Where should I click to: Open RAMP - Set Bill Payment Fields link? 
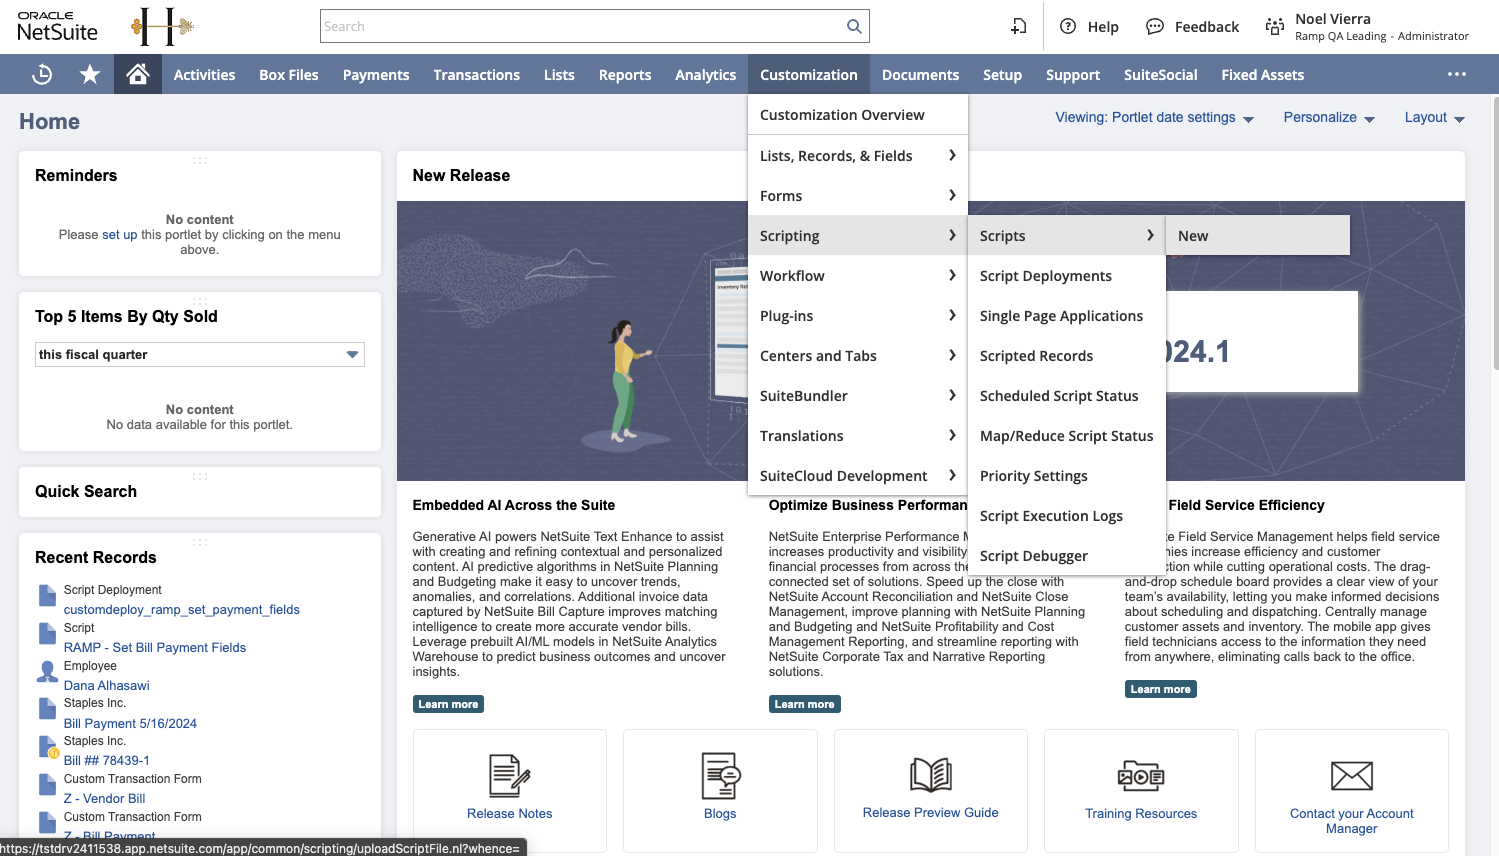[155, 647]
